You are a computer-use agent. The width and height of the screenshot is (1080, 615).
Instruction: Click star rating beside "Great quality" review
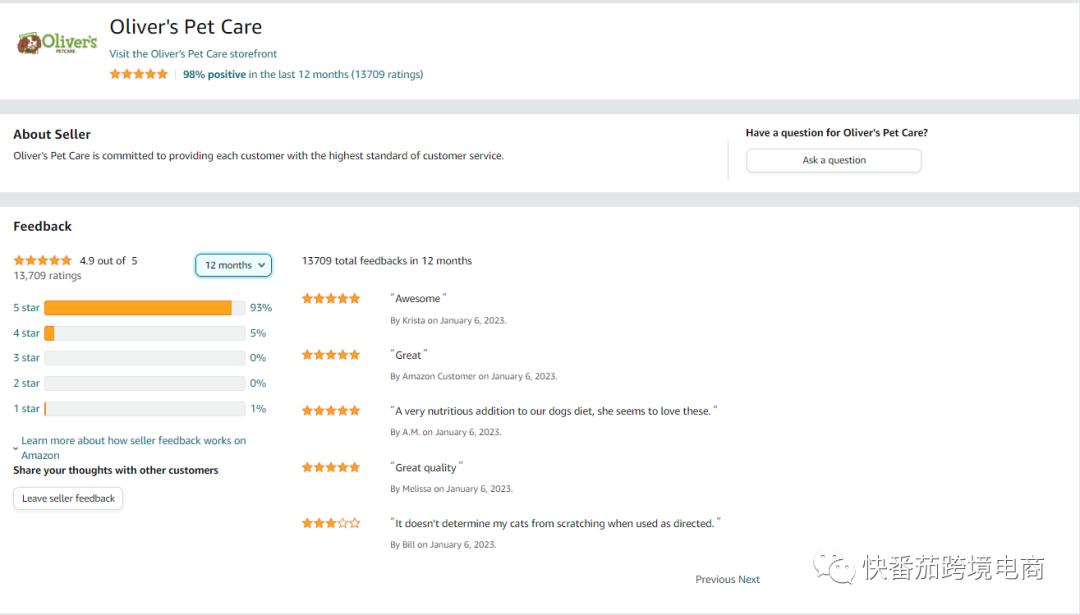(x=331, y=467)
